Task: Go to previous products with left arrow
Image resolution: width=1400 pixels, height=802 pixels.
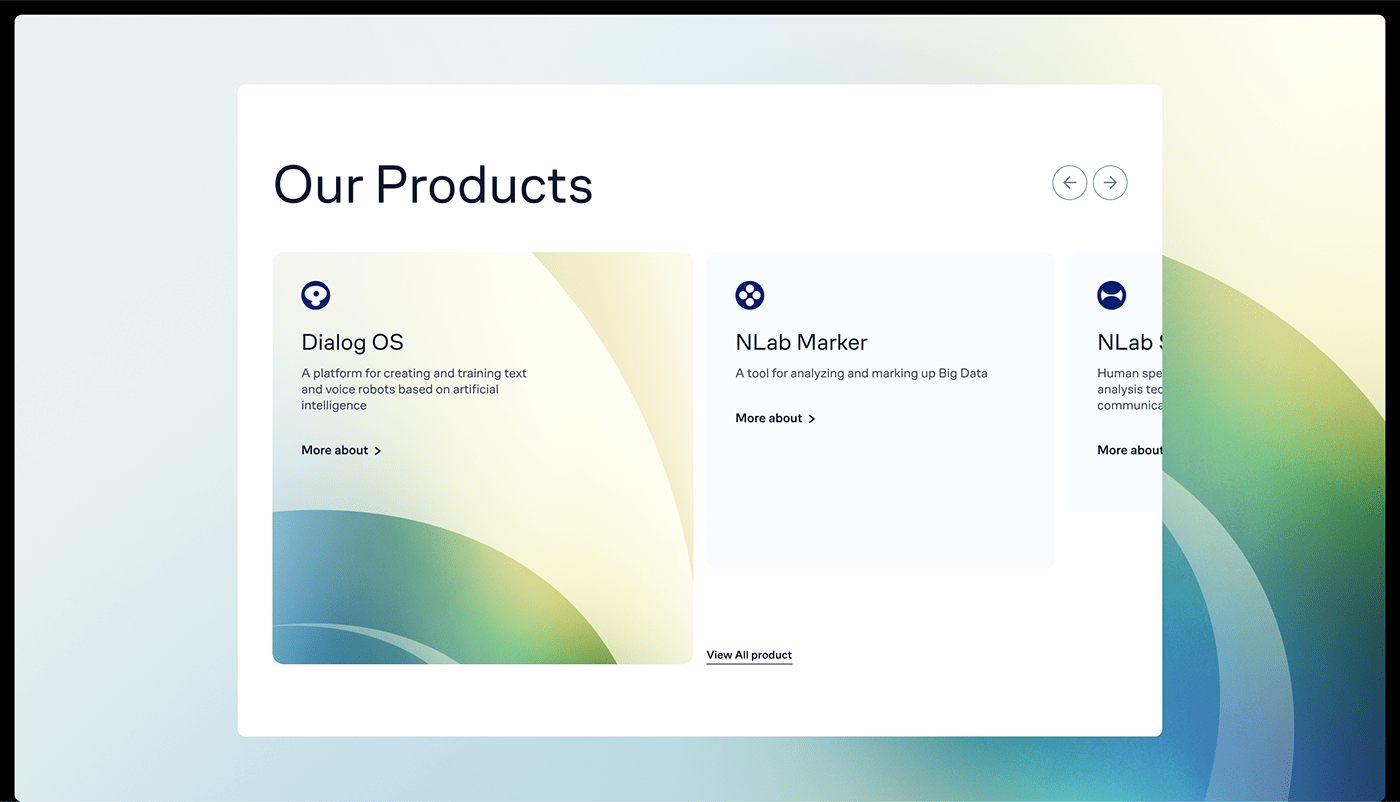Action: pyautogui.click(x=1069, y=183)
